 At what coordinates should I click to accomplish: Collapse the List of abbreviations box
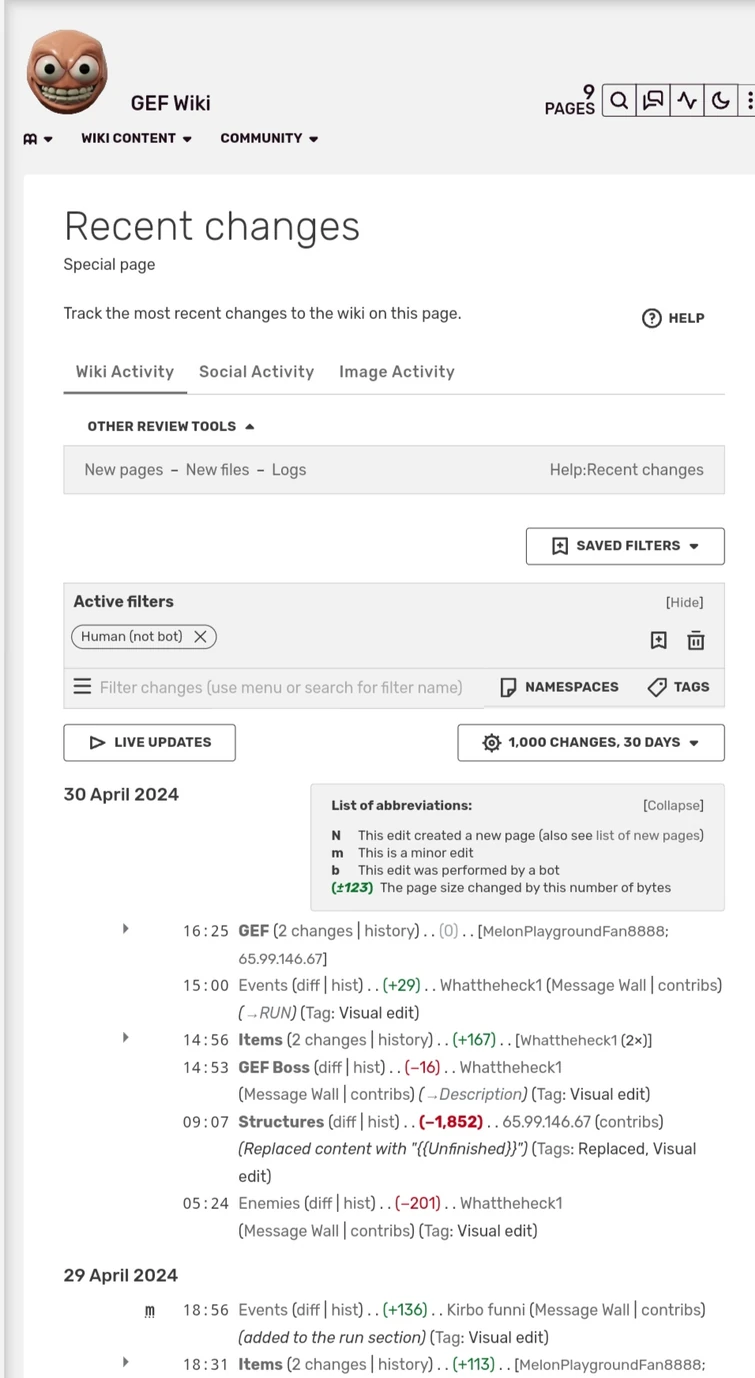(673, 805)
